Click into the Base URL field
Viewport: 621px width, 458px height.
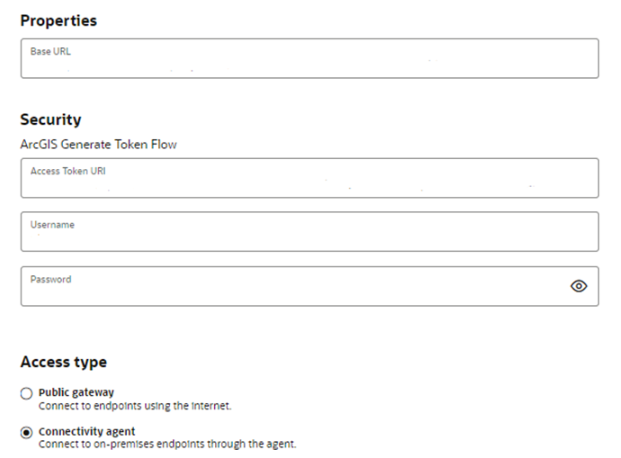coord(309,63)
